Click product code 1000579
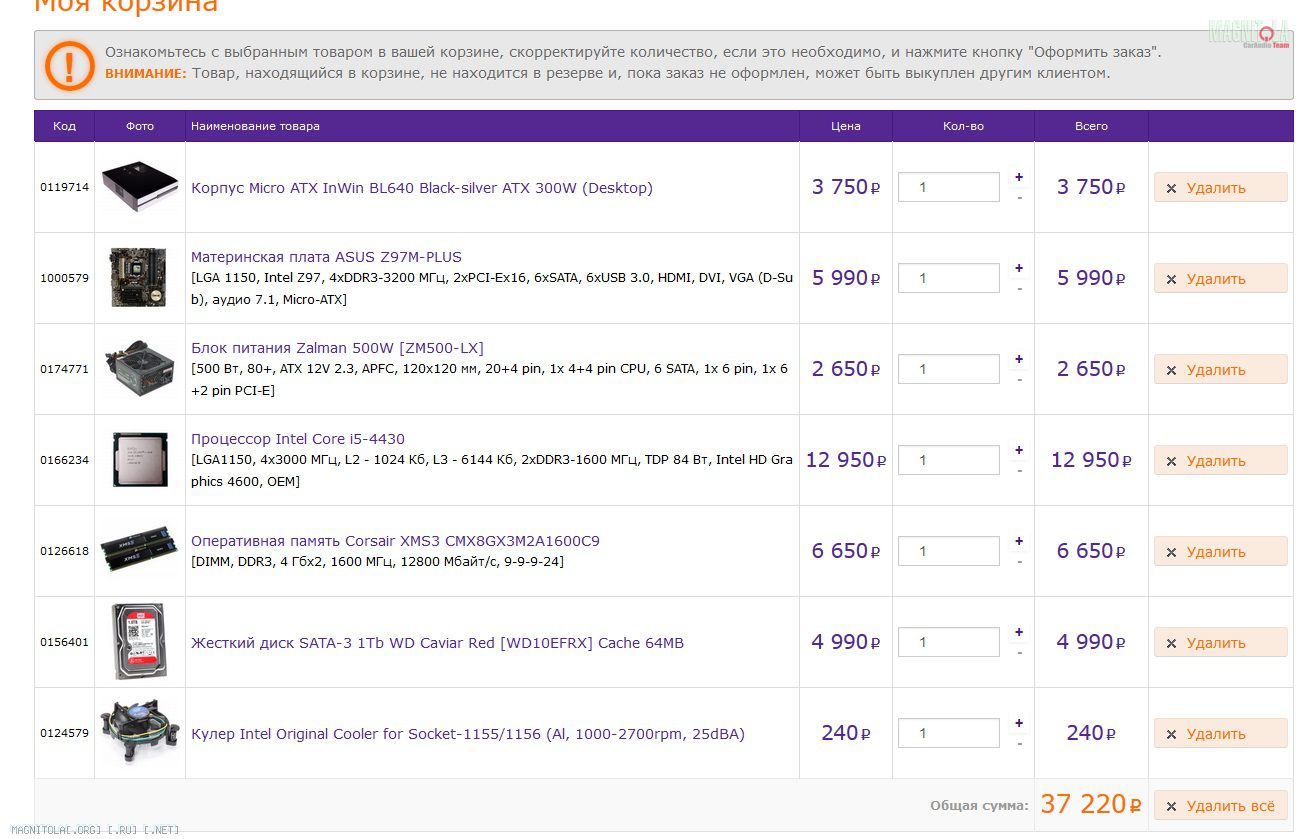This screenshot has height=839, width=1309. (64, 278)
